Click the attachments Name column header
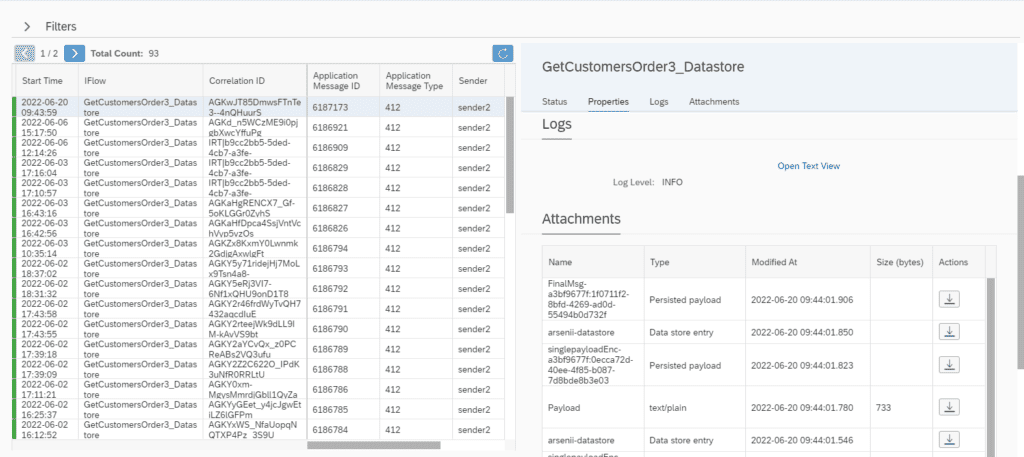The height and width of the screenshot is (457, 1024). click(593, 262)
